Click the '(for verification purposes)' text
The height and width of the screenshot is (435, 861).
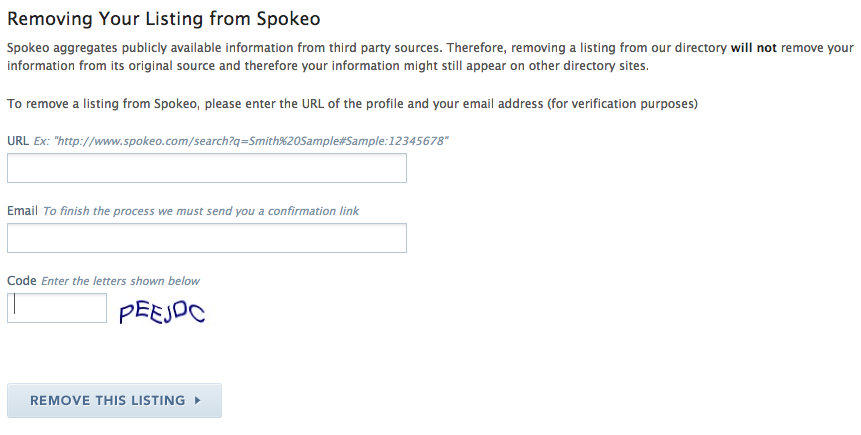622,104
